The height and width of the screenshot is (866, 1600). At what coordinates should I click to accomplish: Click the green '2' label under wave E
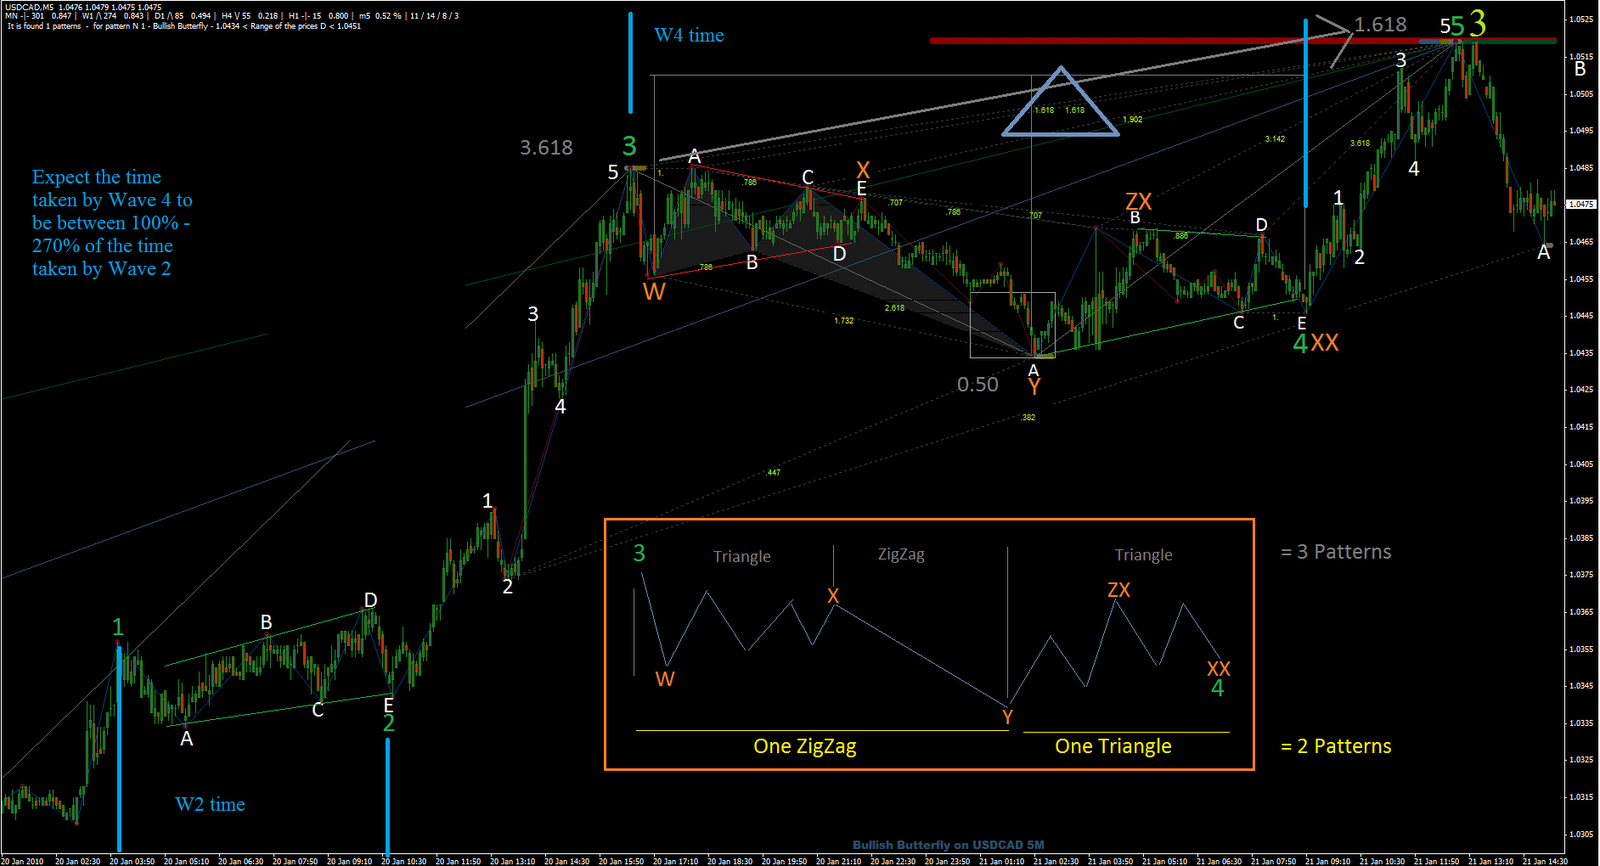point(389,723)
